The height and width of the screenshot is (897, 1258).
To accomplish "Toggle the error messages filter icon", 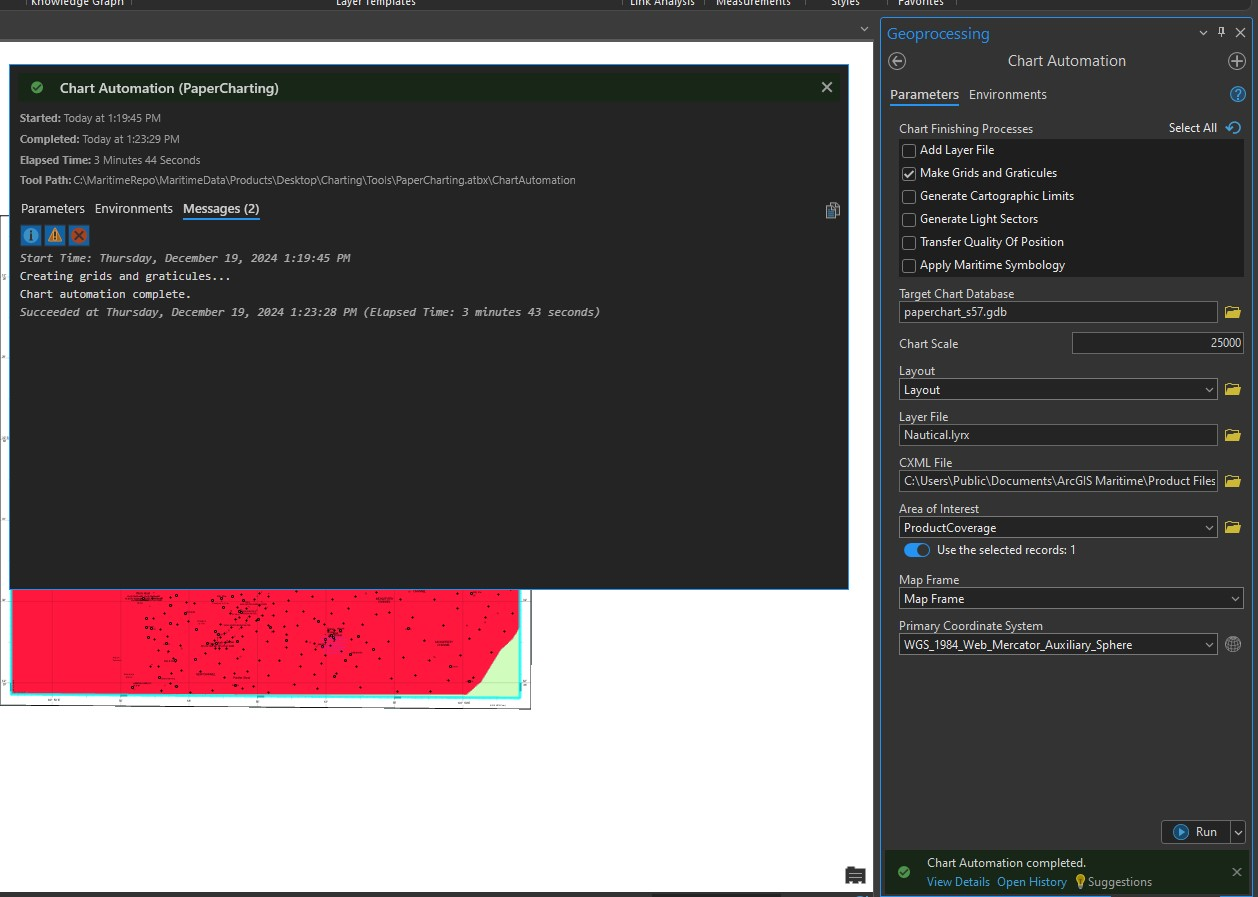I will click(78, 235).
